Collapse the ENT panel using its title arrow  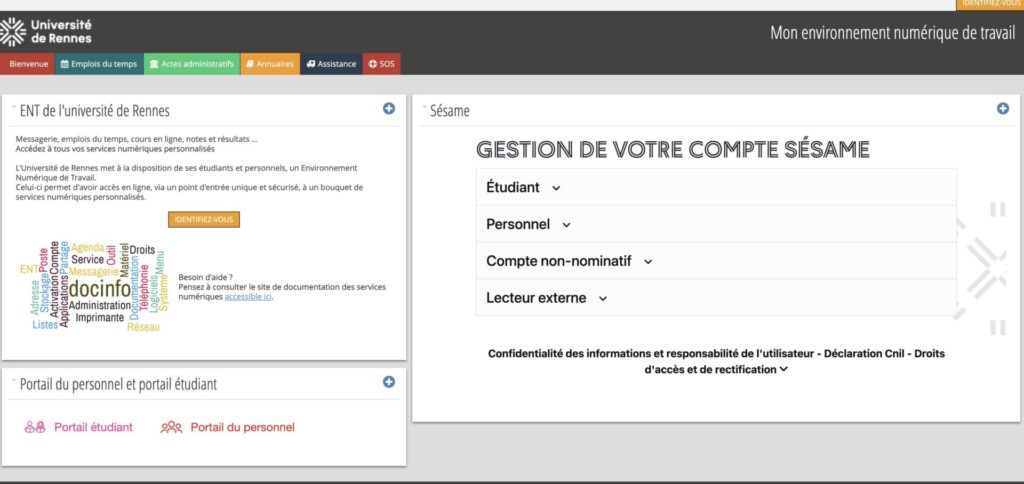coord(14,107)
